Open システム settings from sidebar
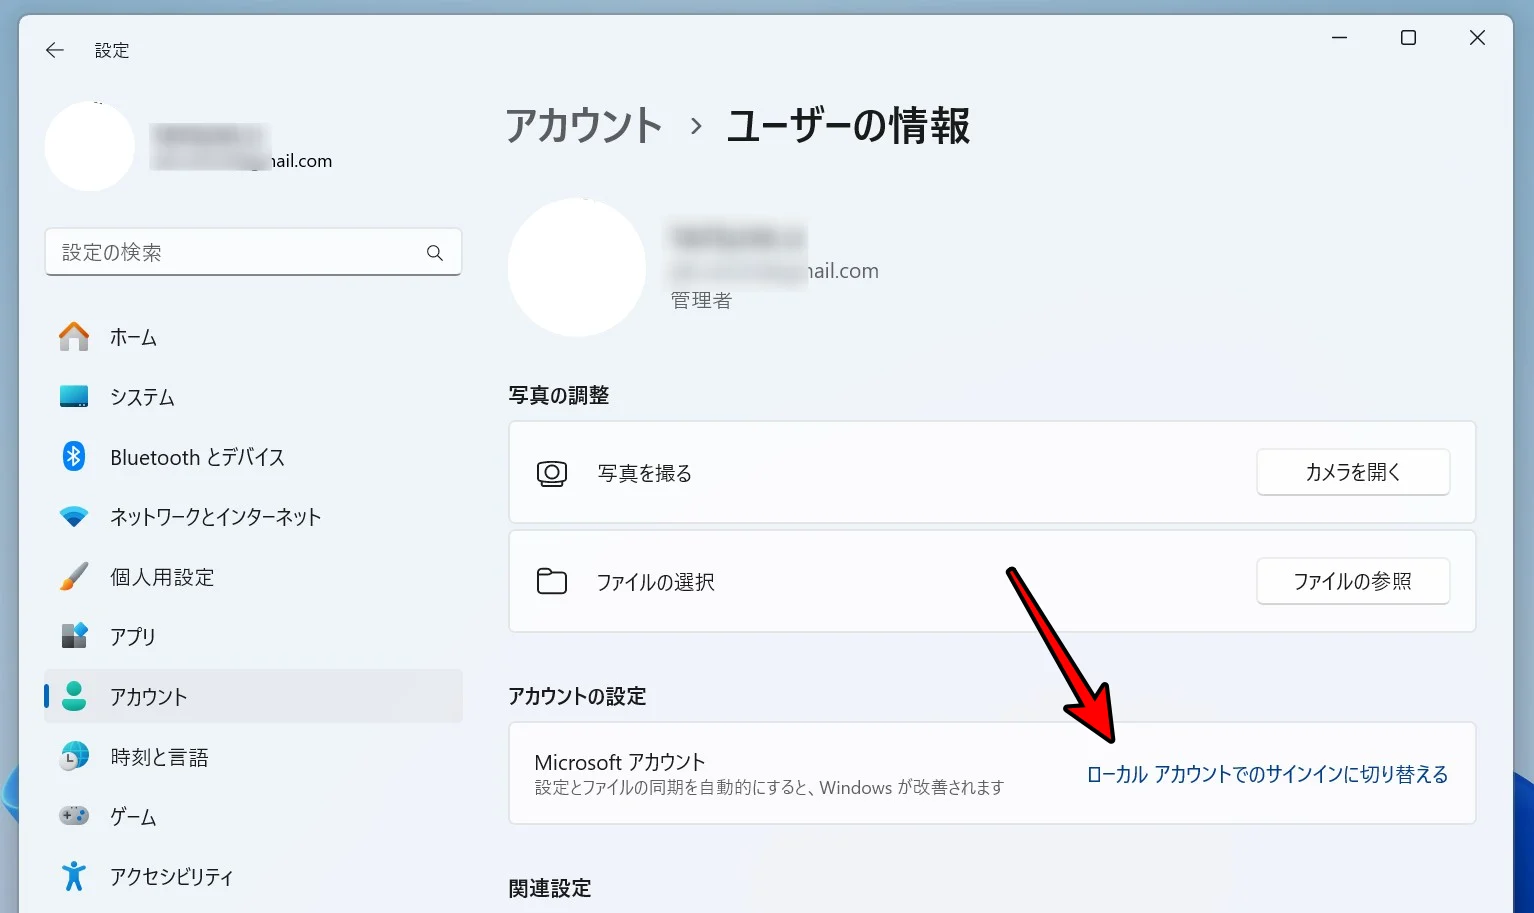The height and width of the screenshot is (913, 1534). (140, 397)
